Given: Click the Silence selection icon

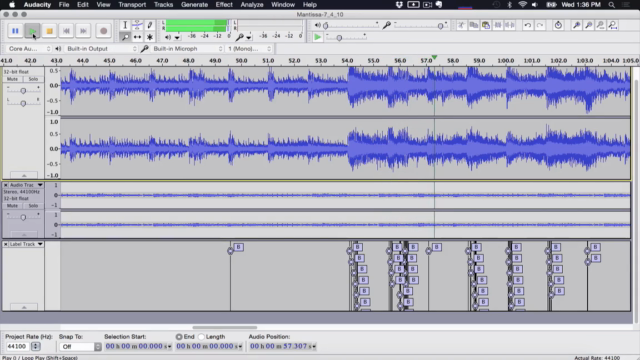Looking at the screenshot, I should coord(510,25).
